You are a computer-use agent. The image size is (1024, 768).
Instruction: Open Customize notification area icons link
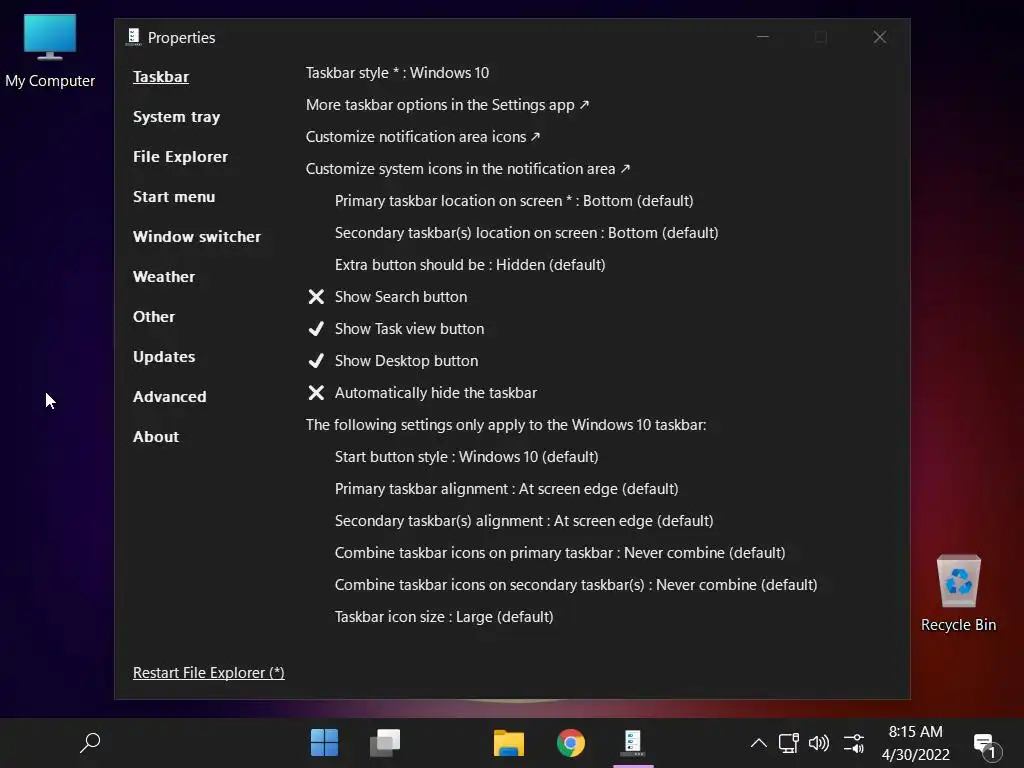click(423, 136)
